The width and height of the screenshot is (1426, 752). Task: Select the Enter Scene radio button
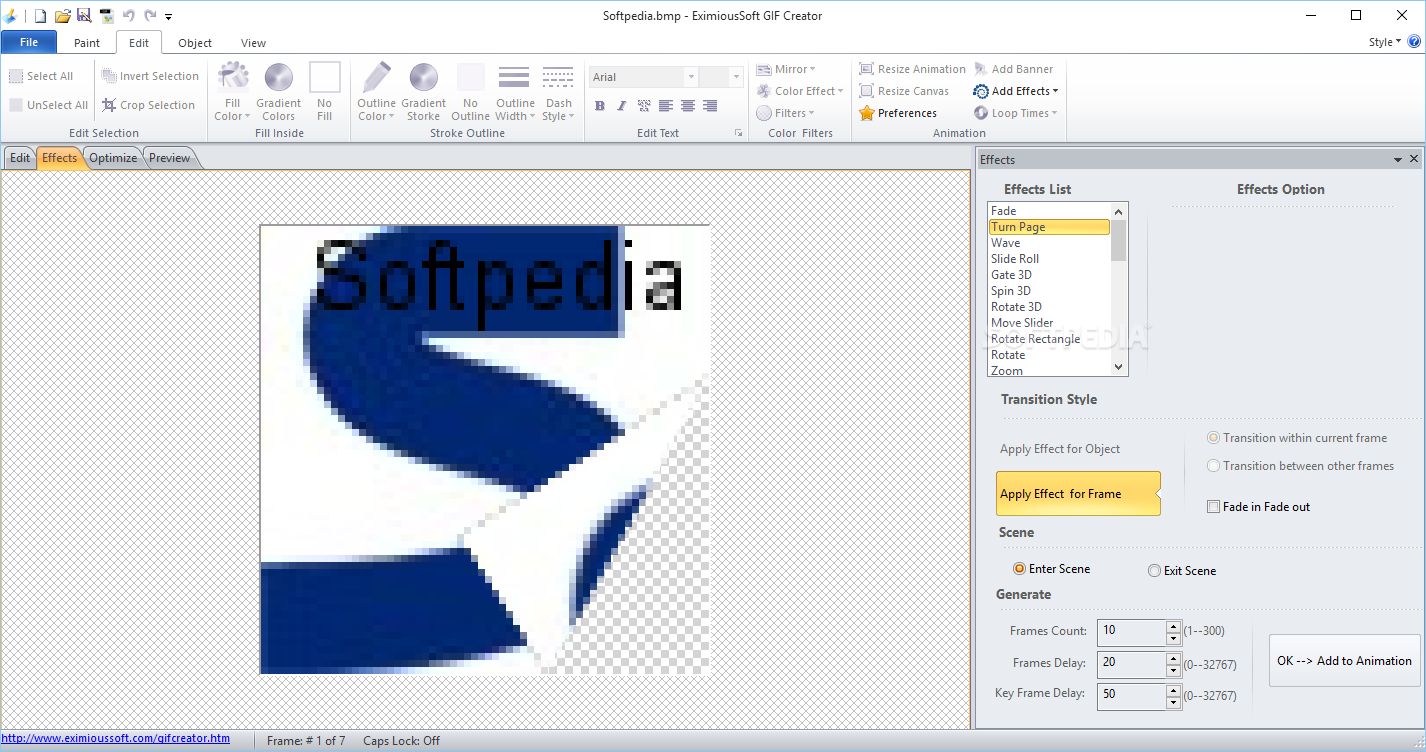click(x=1019, y=569)
